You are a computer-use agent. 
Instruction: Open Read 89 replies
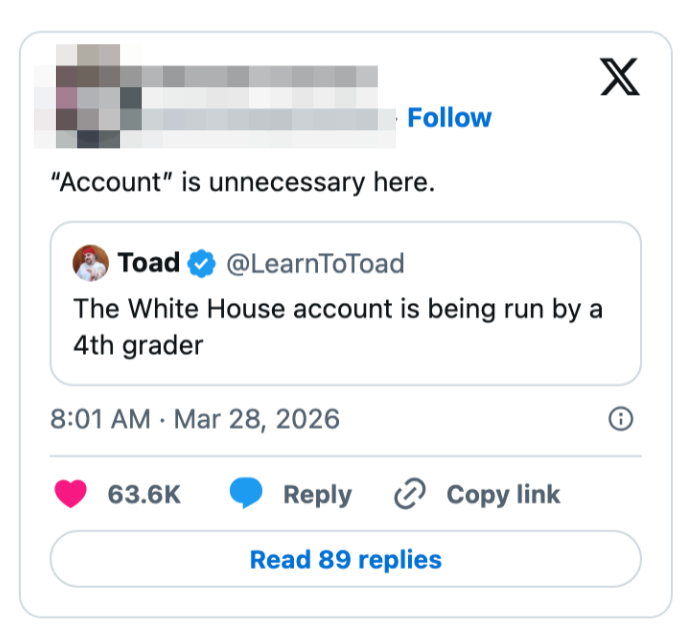[345, 559]
